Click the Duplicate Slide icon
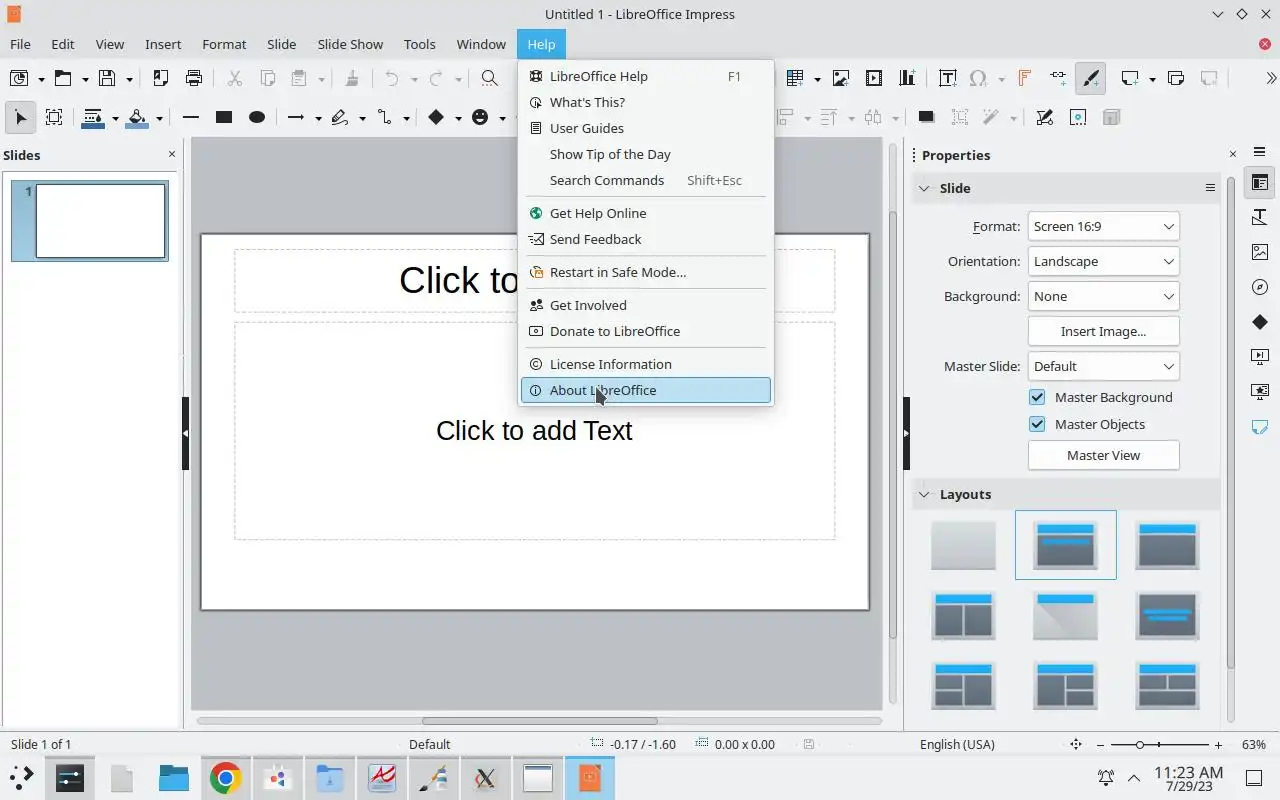The width and height of the screenshot is (1280, 800). [1176, 78]
